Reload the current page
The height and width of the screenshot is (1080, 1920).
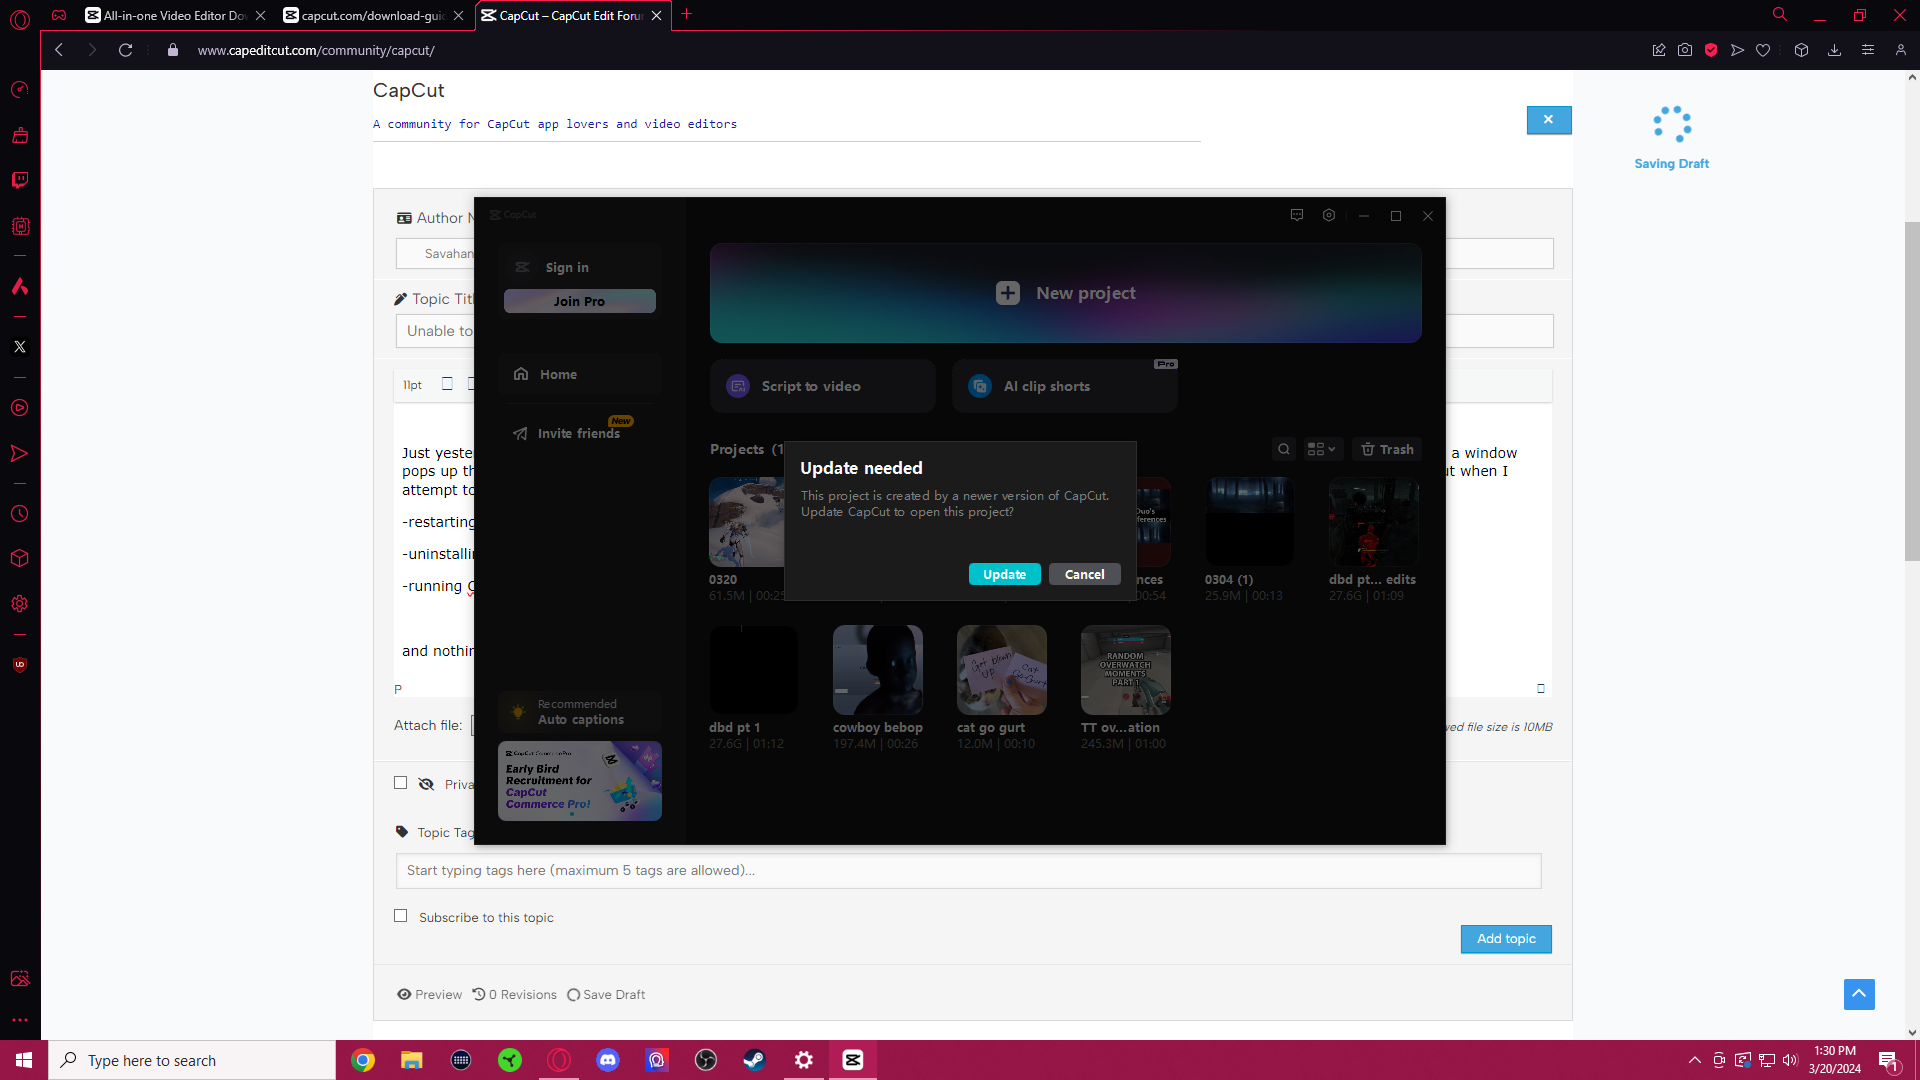pyautogui.click(x=125, y=50)
